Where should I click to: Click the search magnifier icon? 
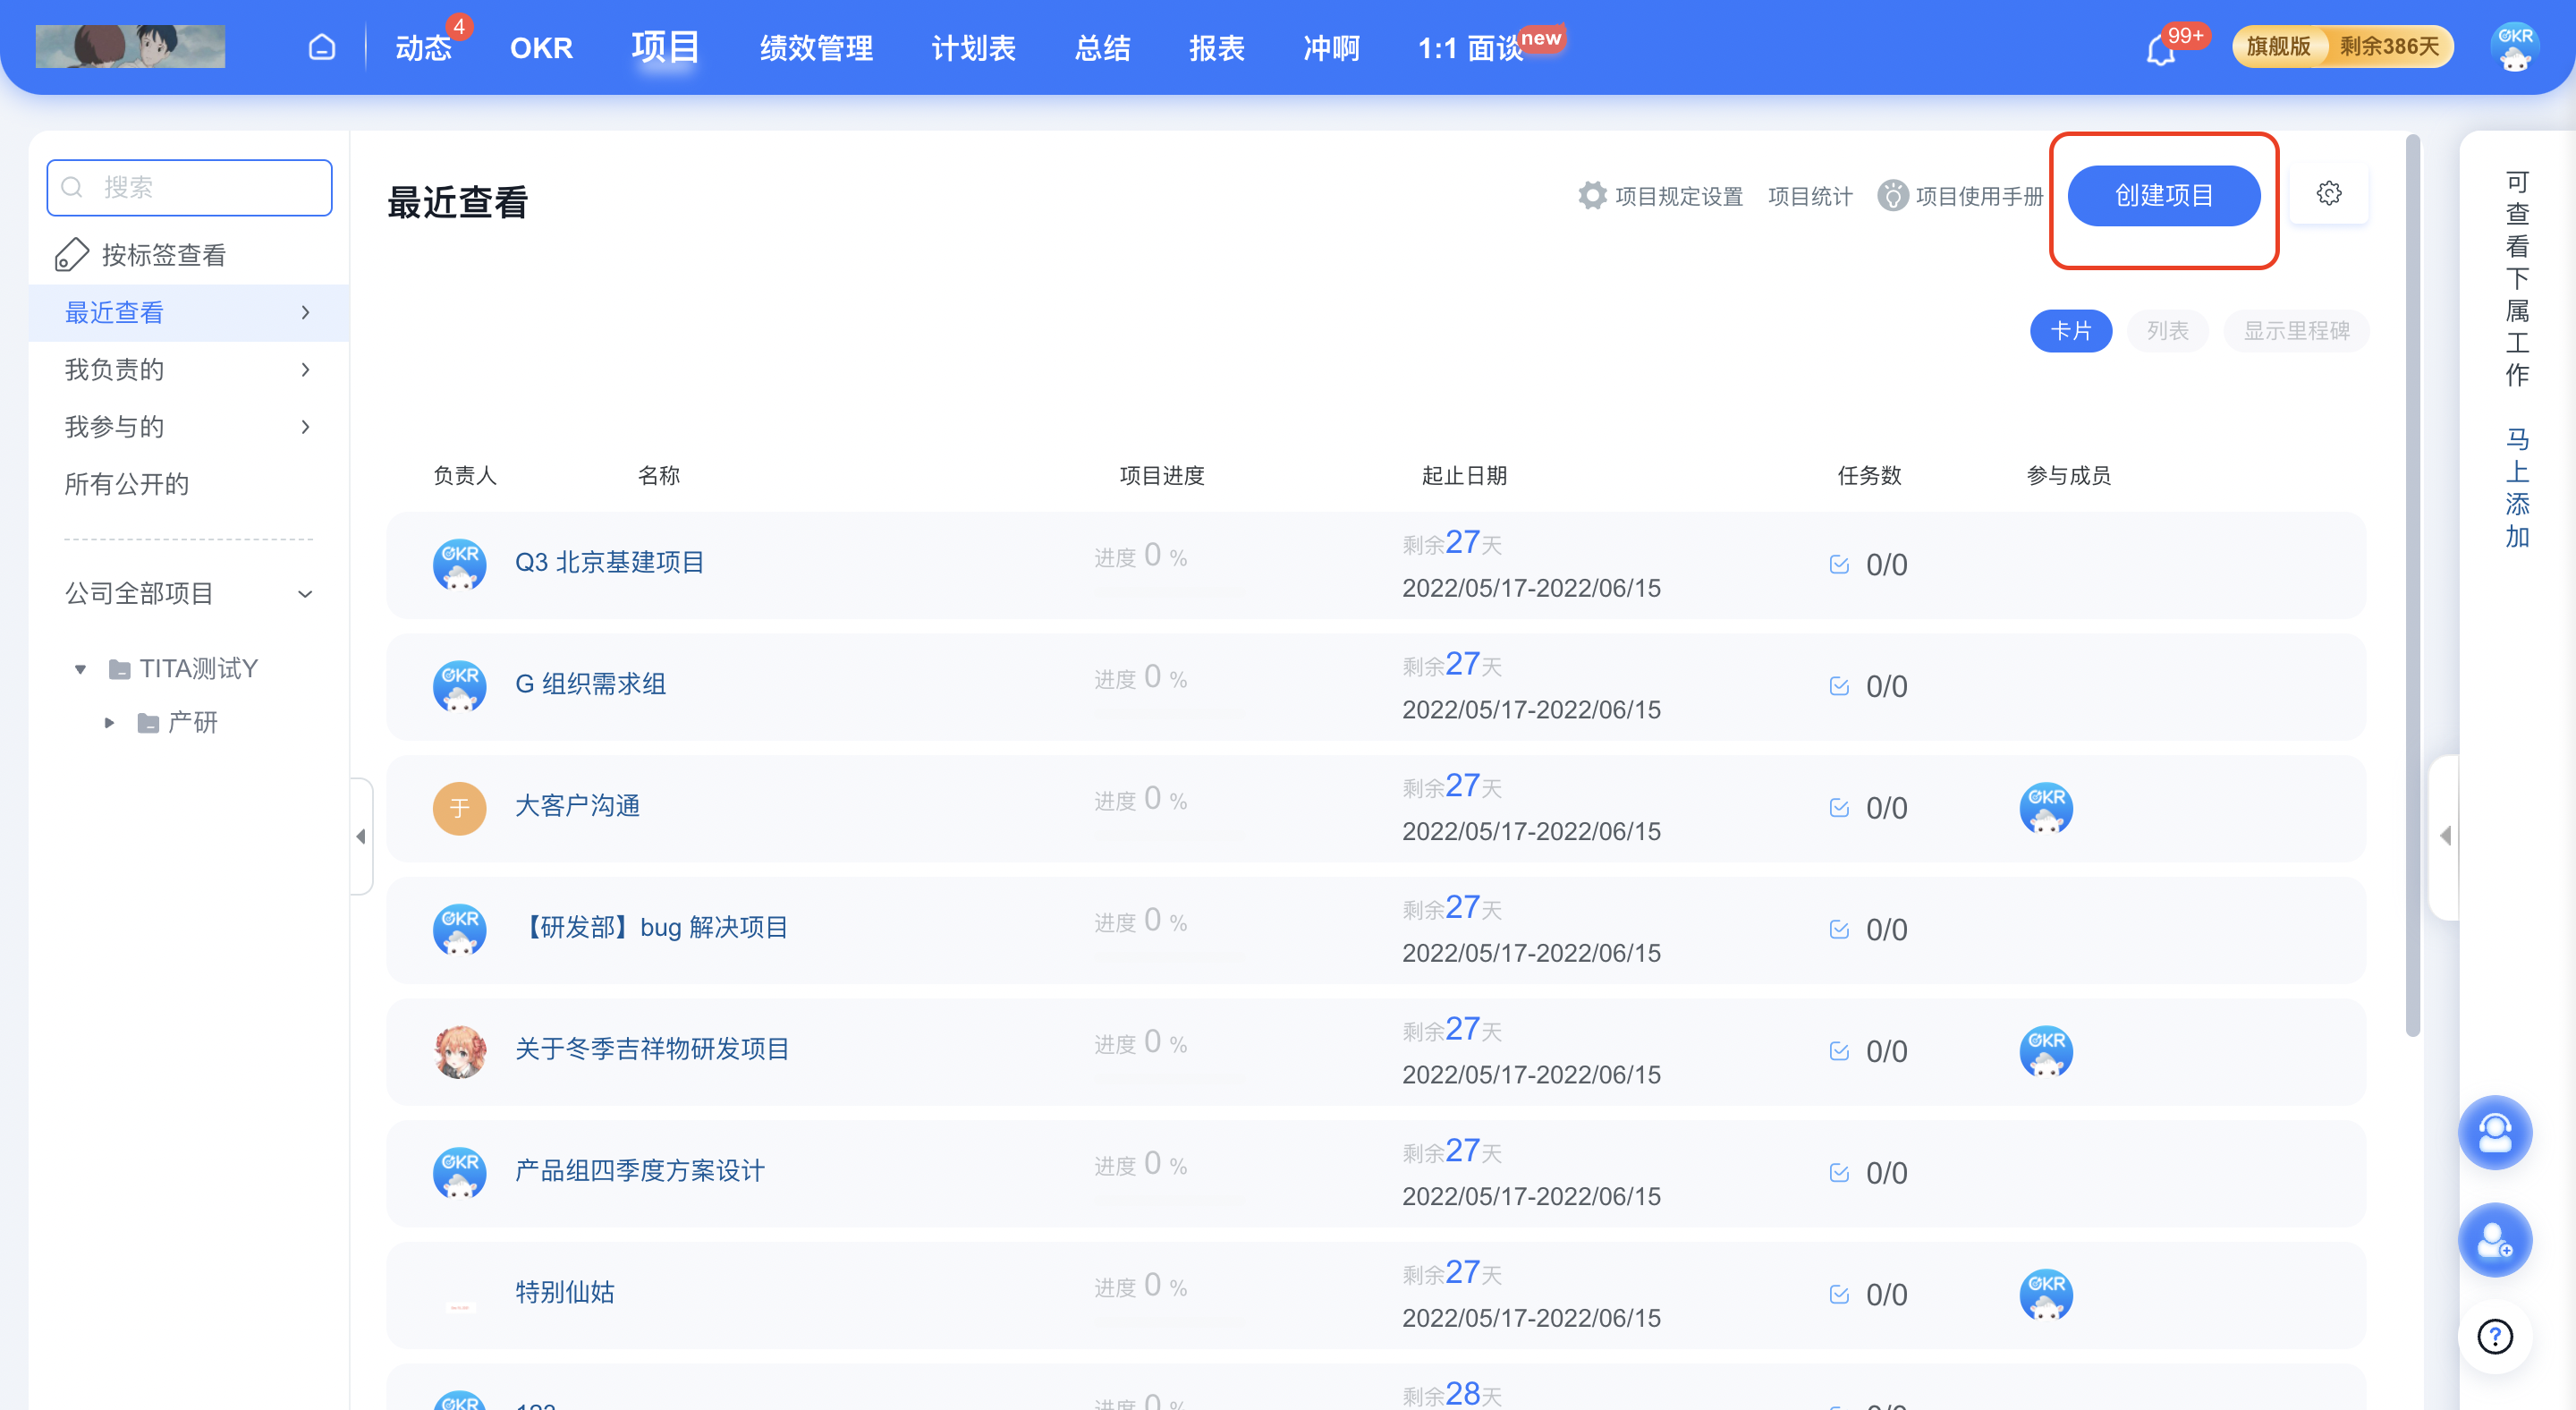point(72,187)
